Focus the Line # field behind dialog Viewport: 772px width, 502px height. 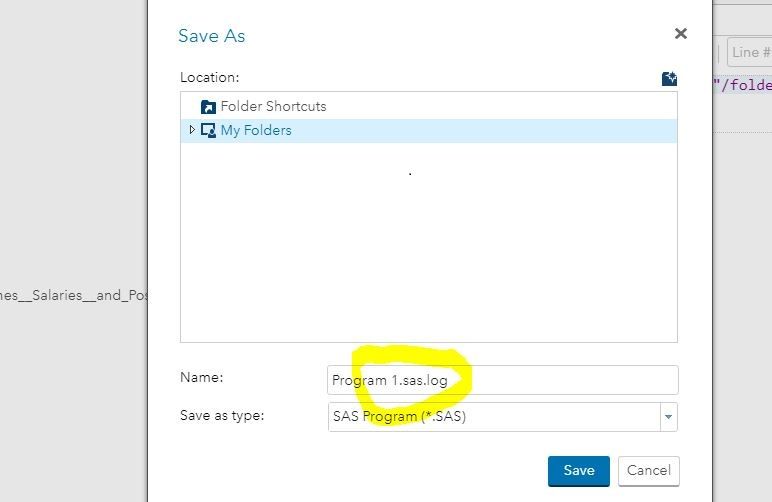(748, 52)
